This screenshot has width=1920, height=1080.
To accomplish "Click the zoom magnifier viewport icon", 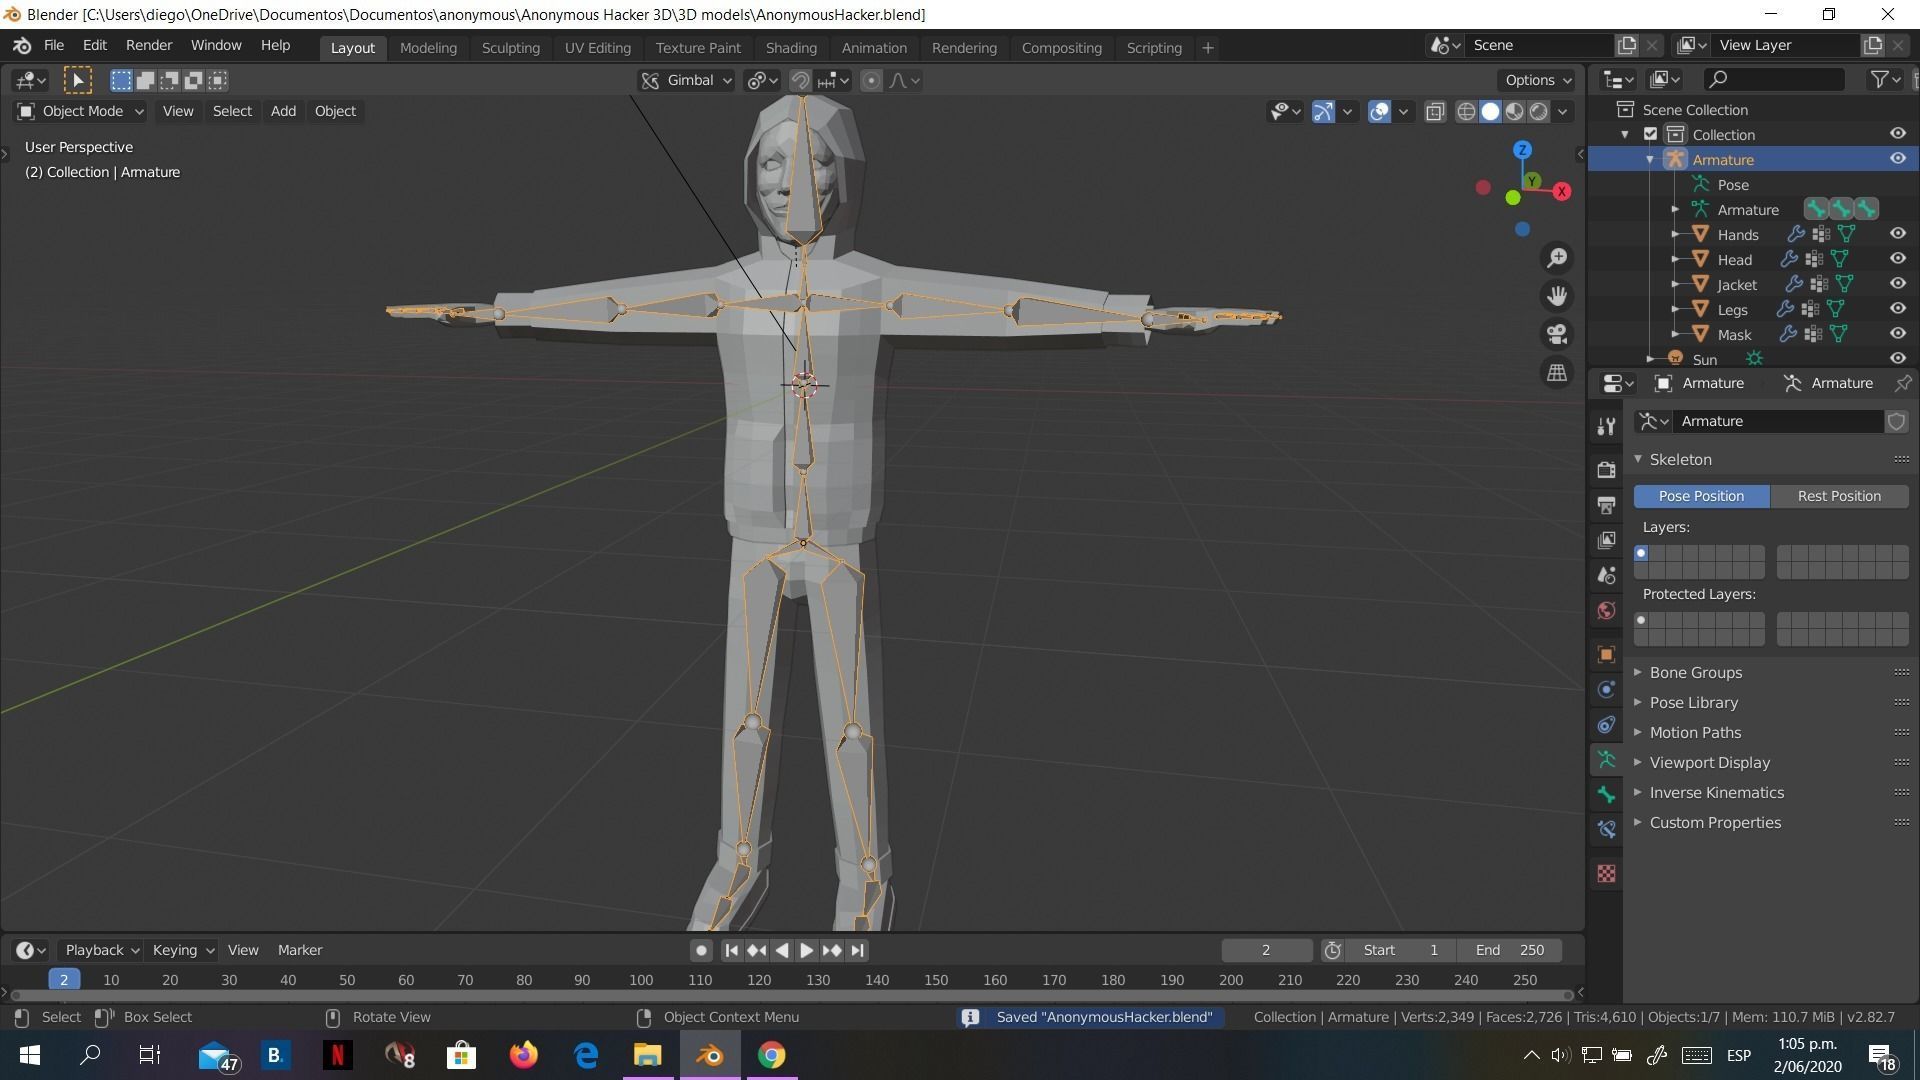I will (1557, 258).
